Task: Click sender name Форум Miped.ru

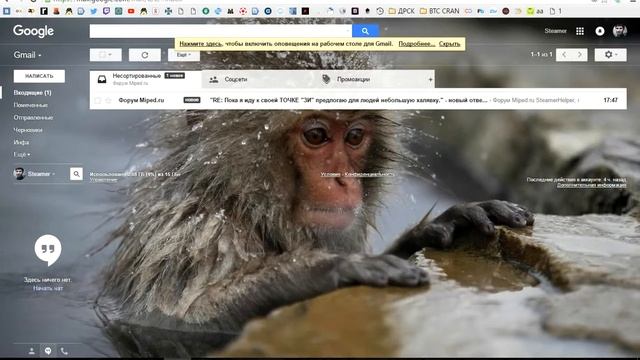Action: click(141, 100)
